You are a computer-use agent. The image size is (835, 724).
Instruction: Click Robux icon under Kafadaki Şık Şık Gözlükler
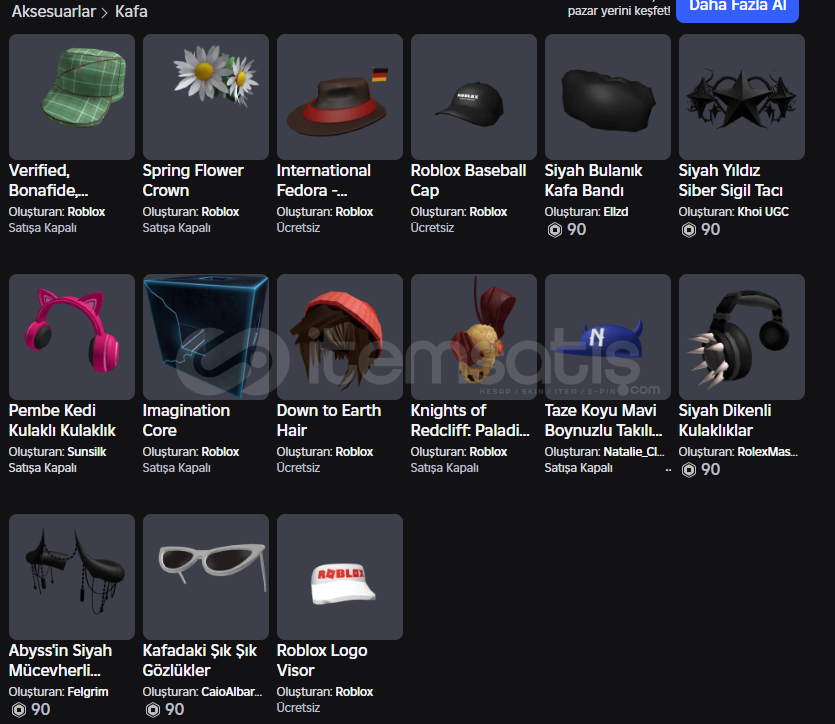tap(153, 710)
